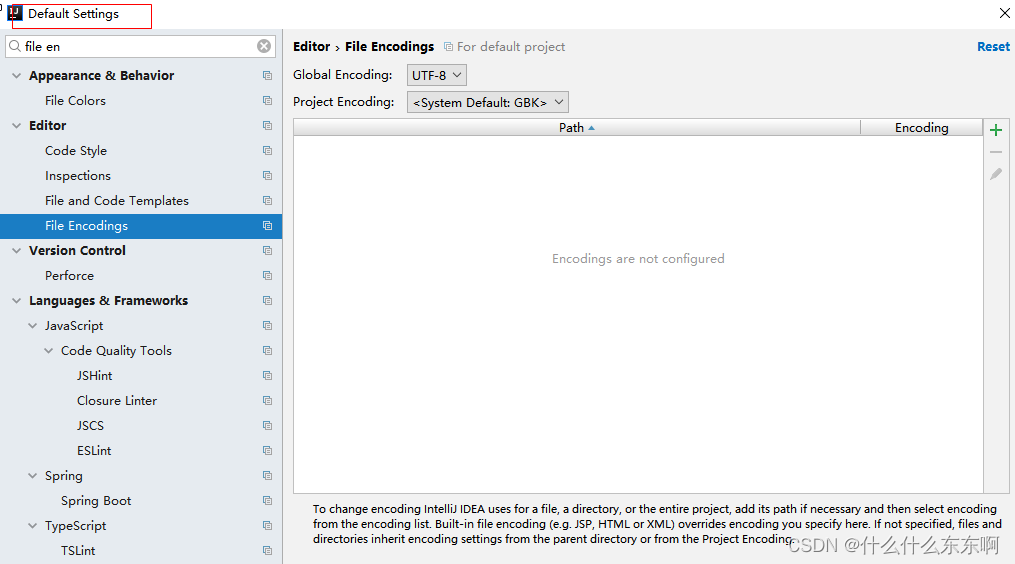Click project-level icon next to Code Style
Screen dimensions: 1015x564
pyautogui.click(x=267, y=150)
